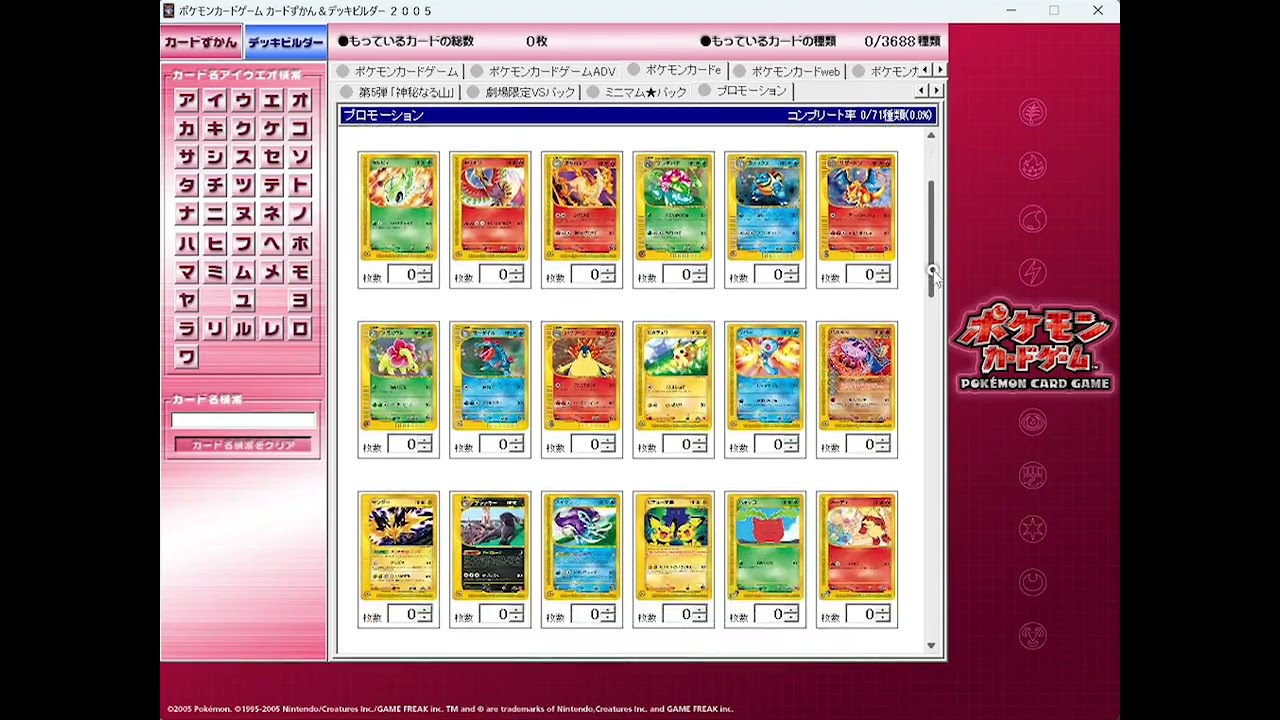
Task: Click the カード名検索をクリア button
Action: point(243,445)
